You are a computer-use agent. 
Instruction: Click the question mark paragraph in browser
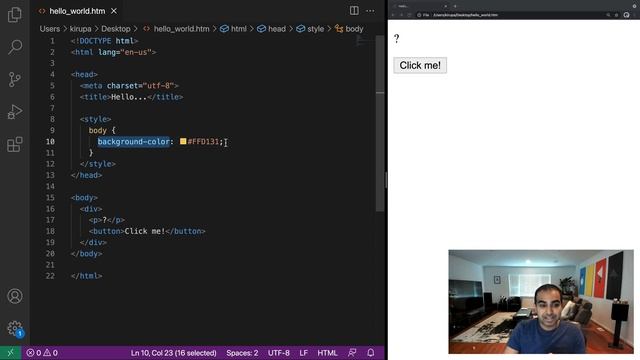(x=396, y=39)
